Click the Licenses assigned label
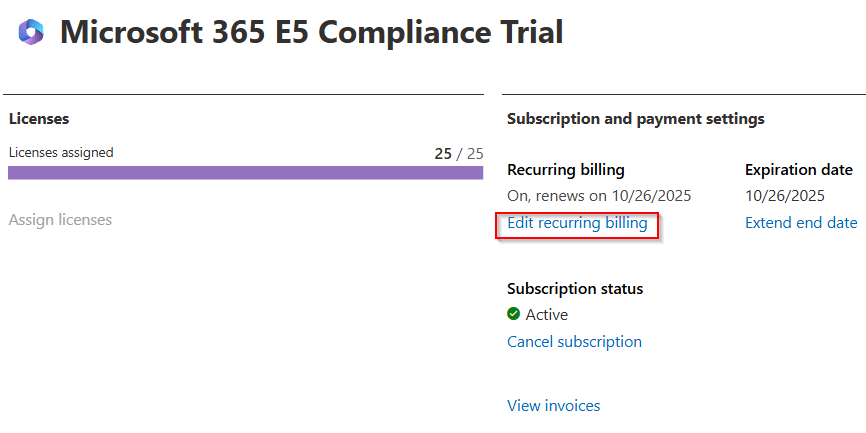 coord(61,153)
